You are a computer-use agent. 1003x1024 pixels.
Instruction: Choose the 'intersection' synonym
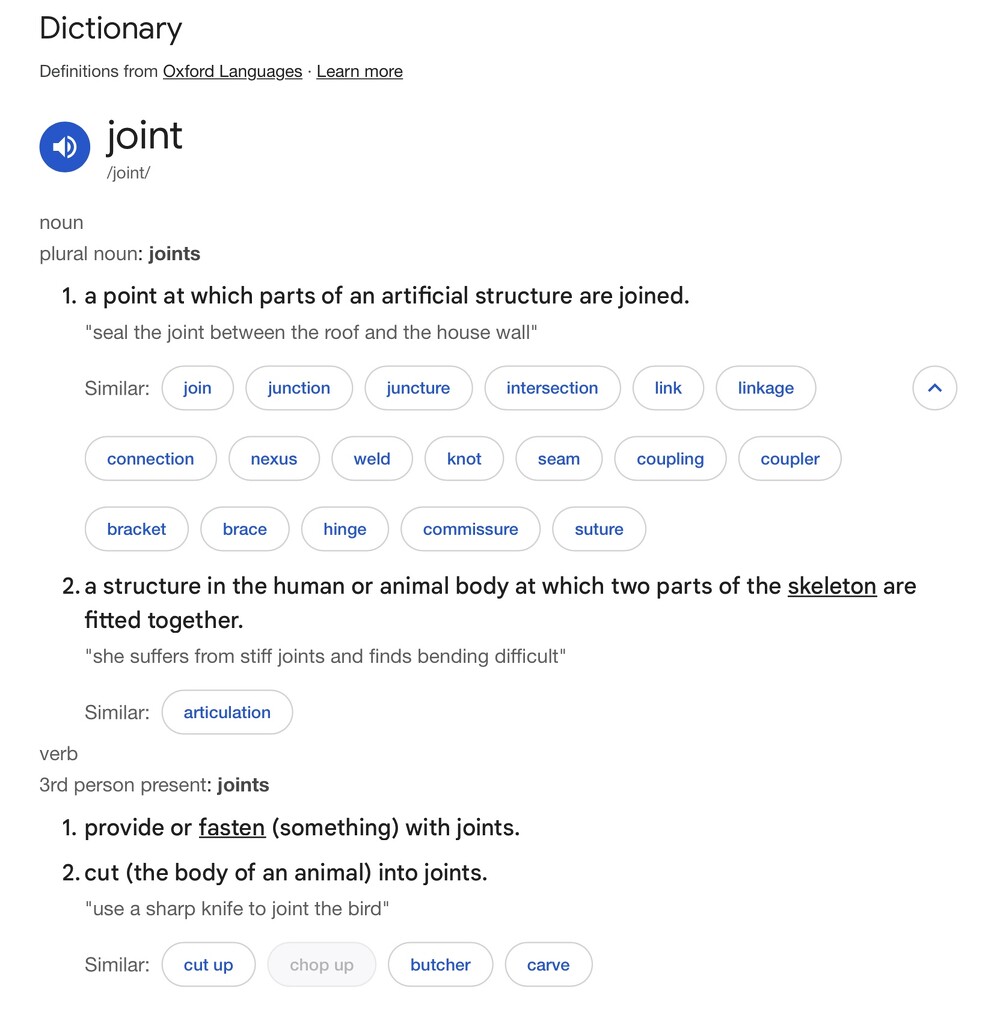(x=552, y=388)
